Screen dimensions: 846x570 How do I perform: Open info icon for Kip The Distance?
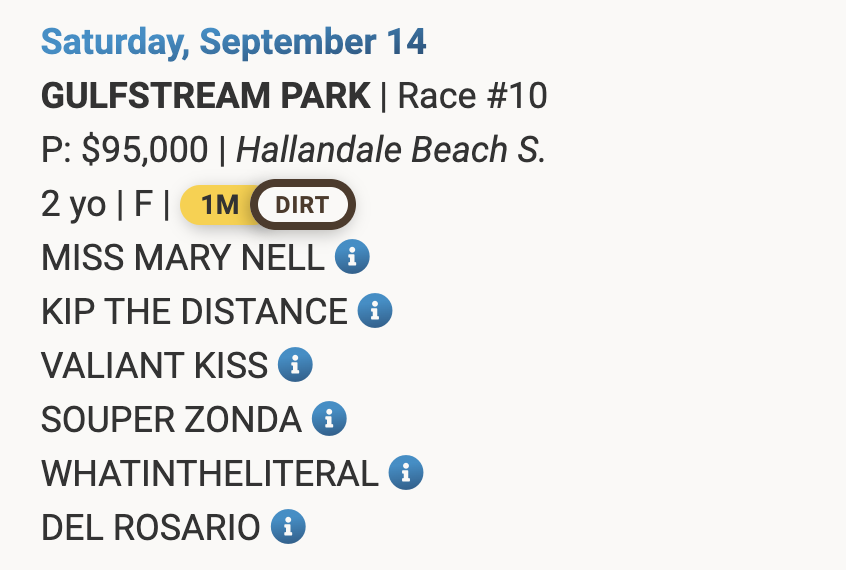(x=375, y=310)
